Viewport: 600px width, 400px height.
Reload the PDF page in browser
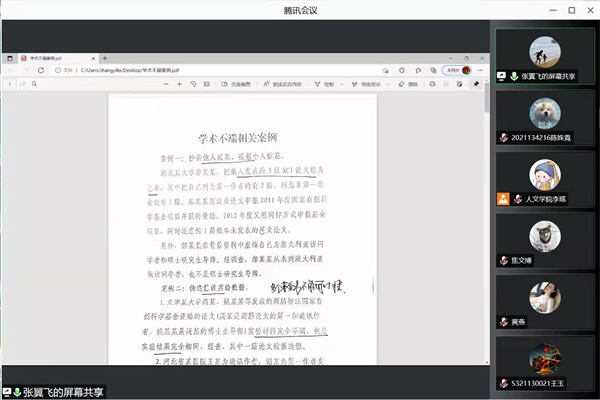pyautogui.click(x=40, y=71)
